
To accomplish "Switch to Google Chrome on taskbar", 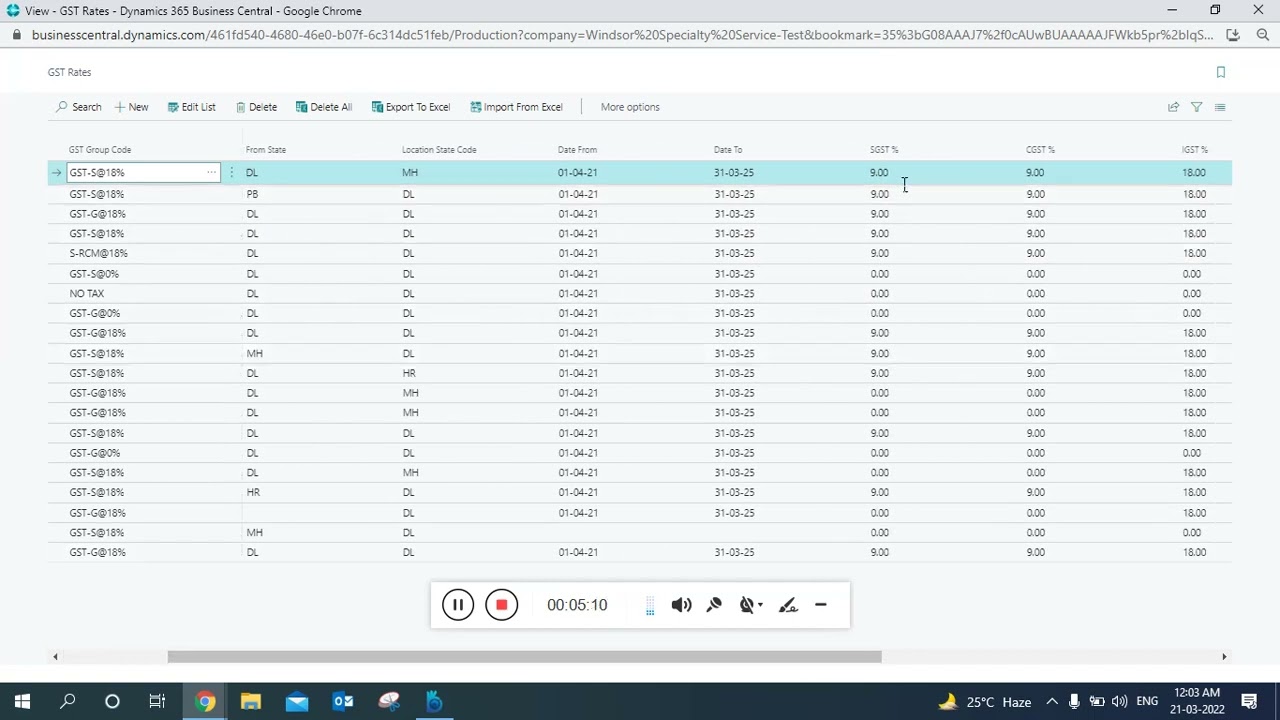I will [x=205, y=701].
